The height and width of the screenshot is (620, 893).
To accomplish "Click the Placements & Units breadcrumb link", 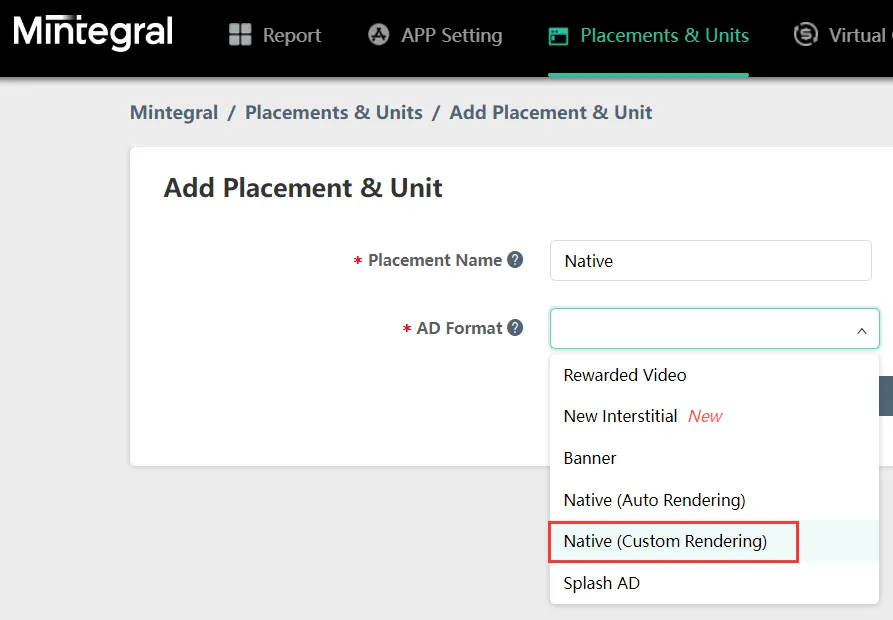I will pyautogui.click(x=333, y=112).
